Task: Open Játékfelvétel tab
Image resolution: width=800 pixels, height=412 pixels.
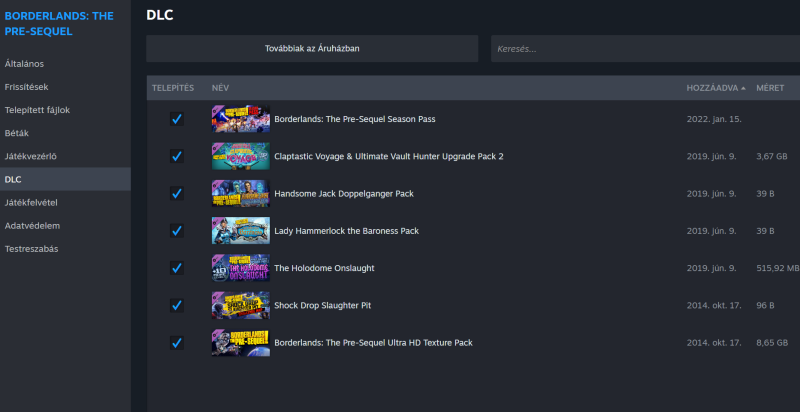Action: (65, 202)
